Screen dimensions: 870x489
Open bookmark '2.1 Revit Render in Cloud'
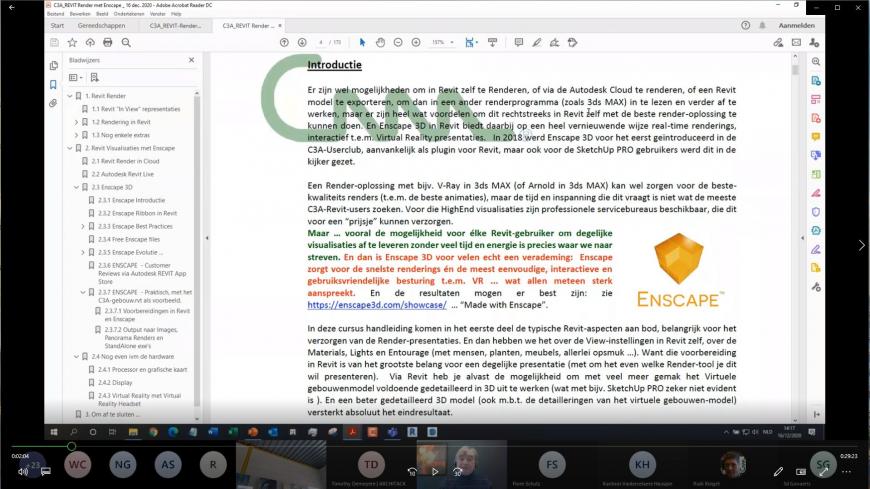tap(125, 161)
